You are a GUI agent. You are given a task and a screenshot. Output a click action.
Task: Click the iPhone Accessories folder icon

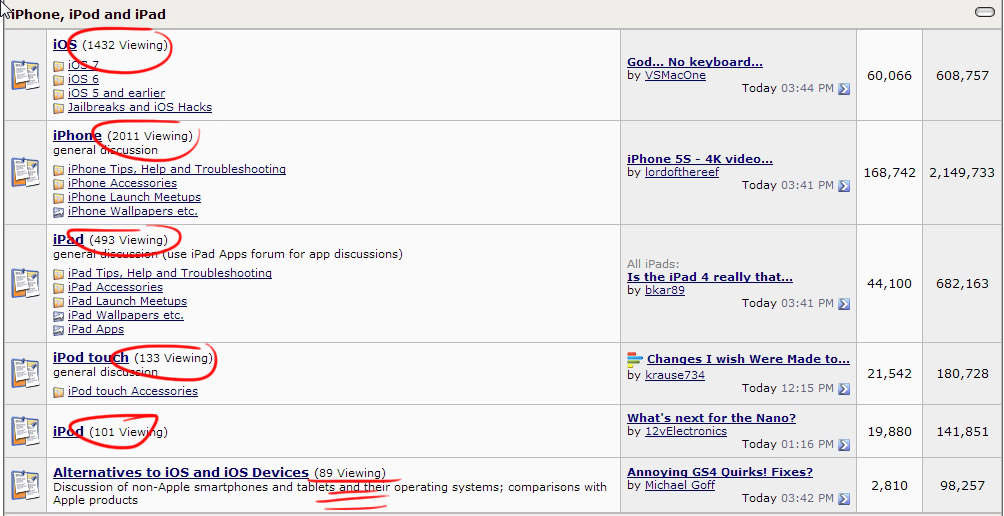pos(58,184)
